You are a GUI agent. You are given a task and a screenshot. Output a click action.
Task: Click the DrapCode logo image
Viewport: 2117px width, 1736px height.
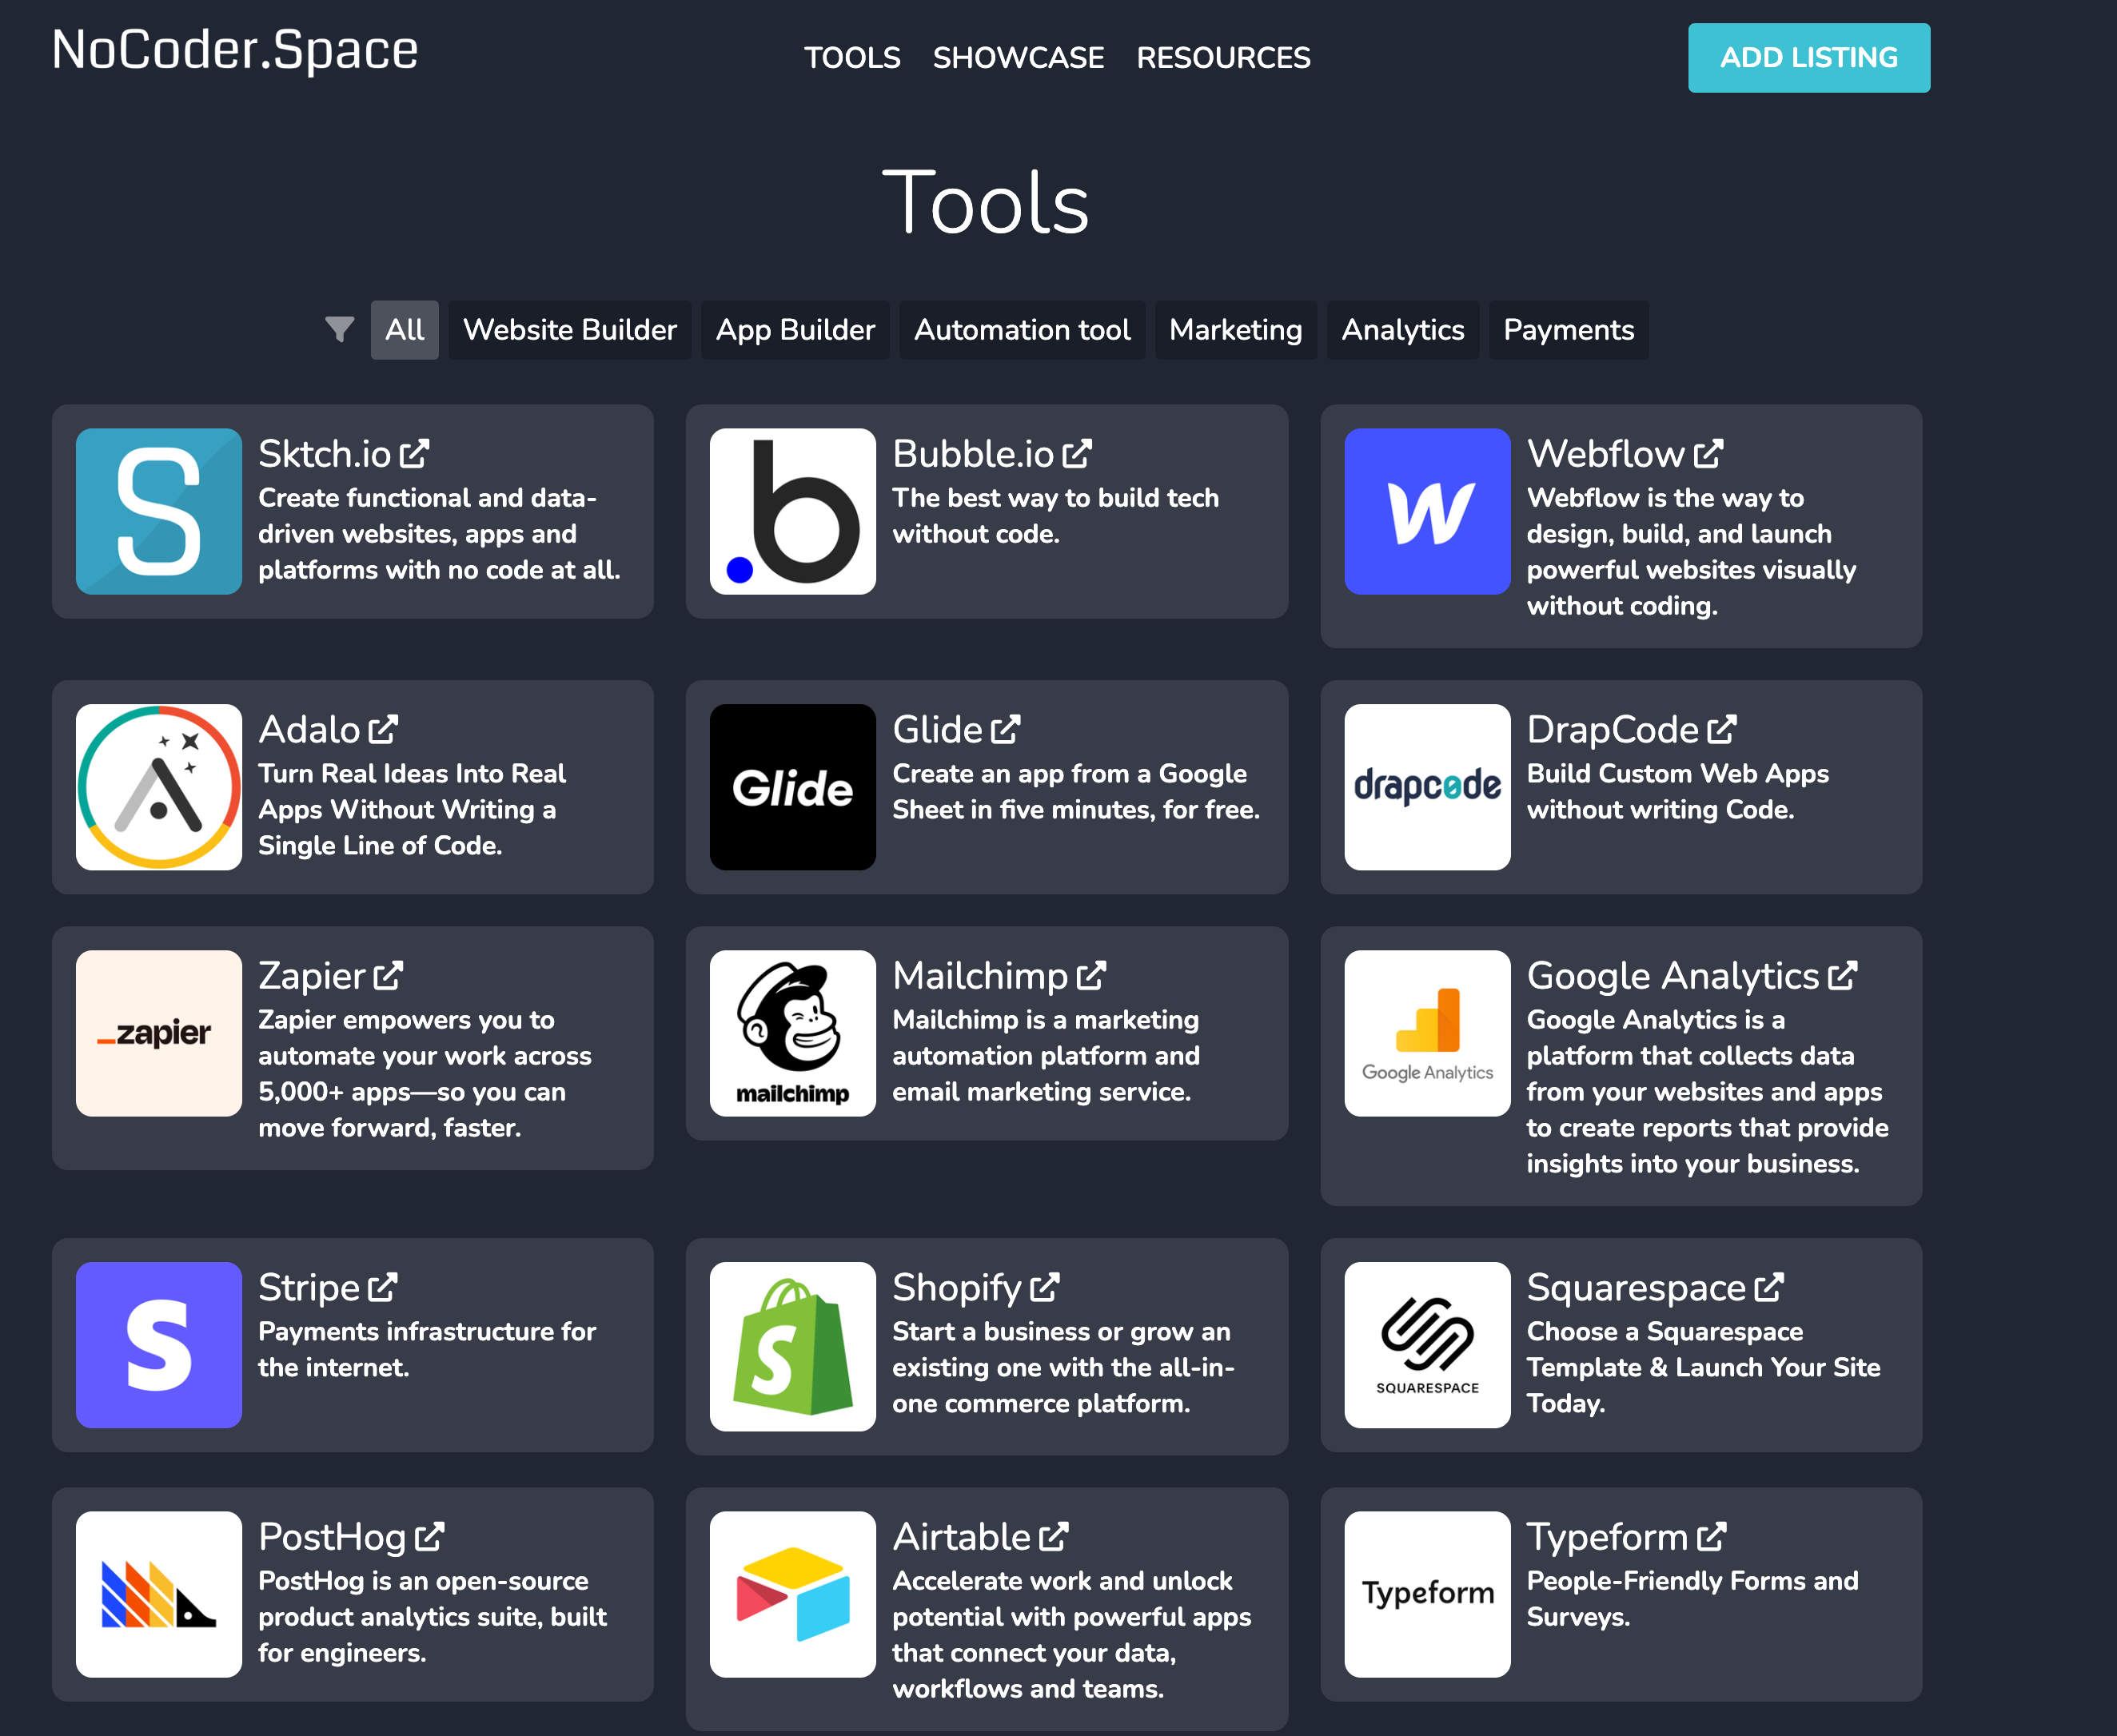pos(1427,787)
